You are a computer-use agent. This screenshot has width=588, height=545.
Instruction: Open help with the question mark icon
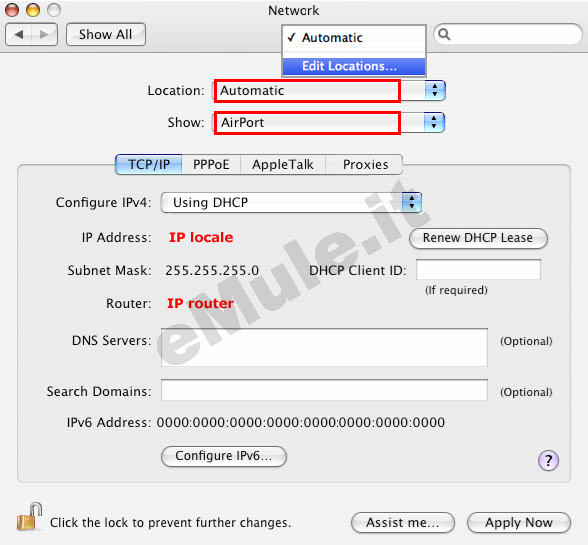pyautogui.click(x=548, y=460)
